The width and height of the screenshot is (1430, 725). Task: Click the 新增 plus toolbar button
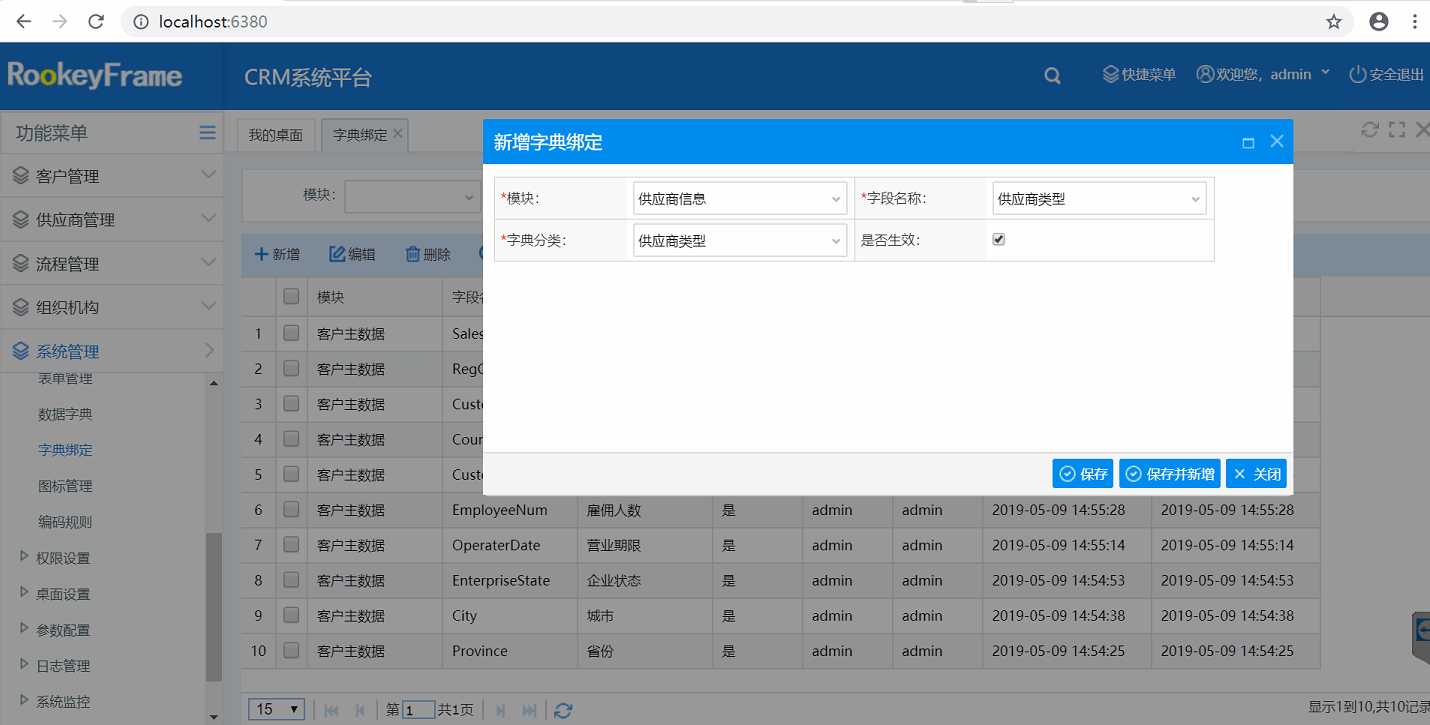point(277,254)
